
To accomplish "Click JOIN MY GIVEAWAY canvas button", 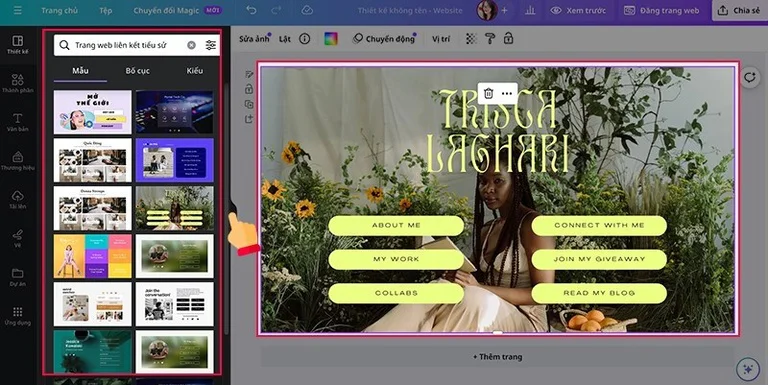I will 599,259.
